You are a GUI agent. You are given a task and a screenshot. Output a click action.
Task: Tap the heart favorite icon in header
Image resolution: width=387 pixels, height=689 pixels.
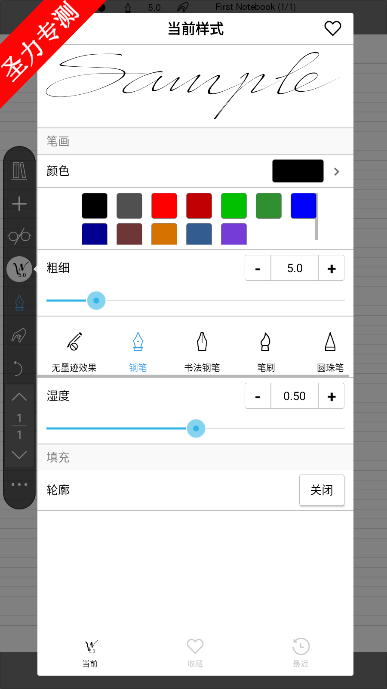pos(333,29)
